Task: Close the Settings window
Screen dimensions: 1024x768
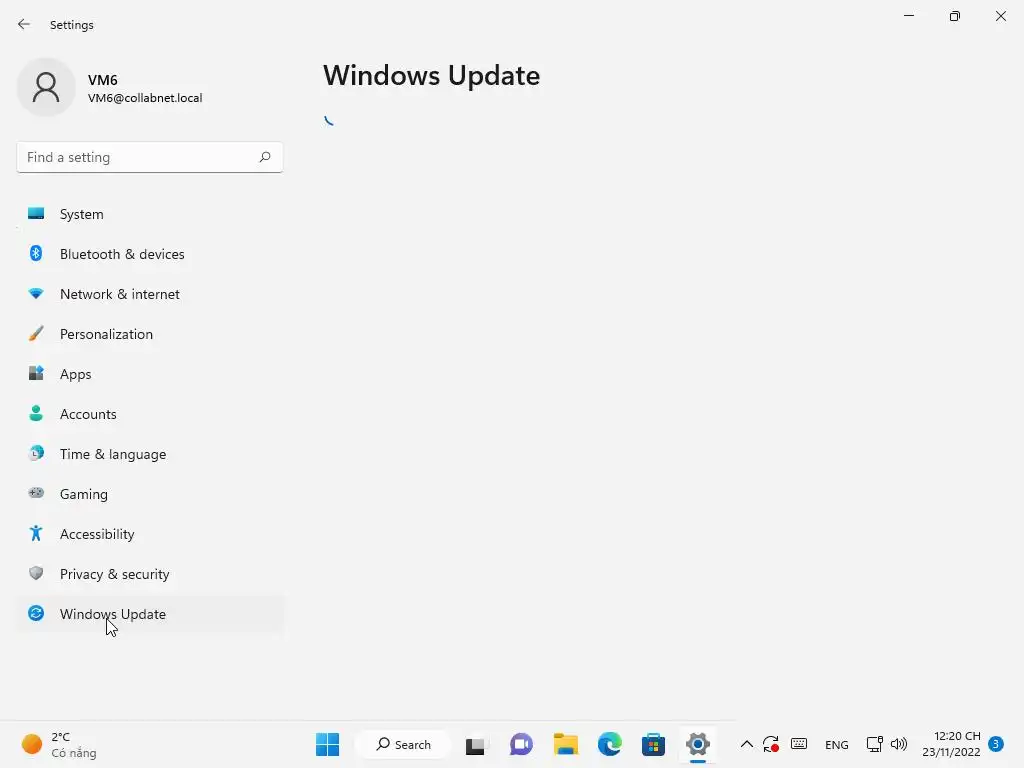Action: pyautogui.click(x=1001, y=16)
